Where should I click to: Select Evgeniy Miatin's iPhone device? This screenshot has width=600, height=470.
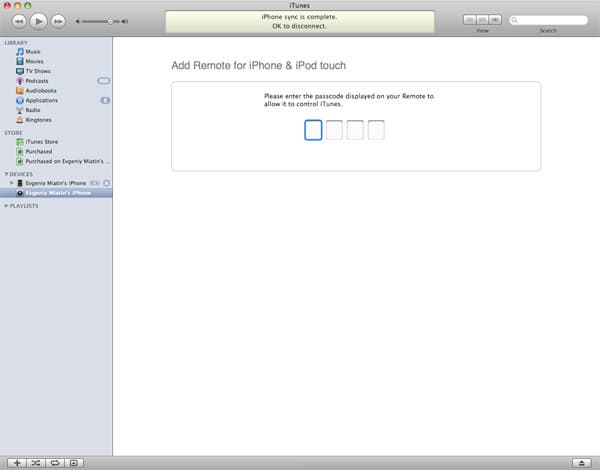pyautogui.click(x=55, y=183)
